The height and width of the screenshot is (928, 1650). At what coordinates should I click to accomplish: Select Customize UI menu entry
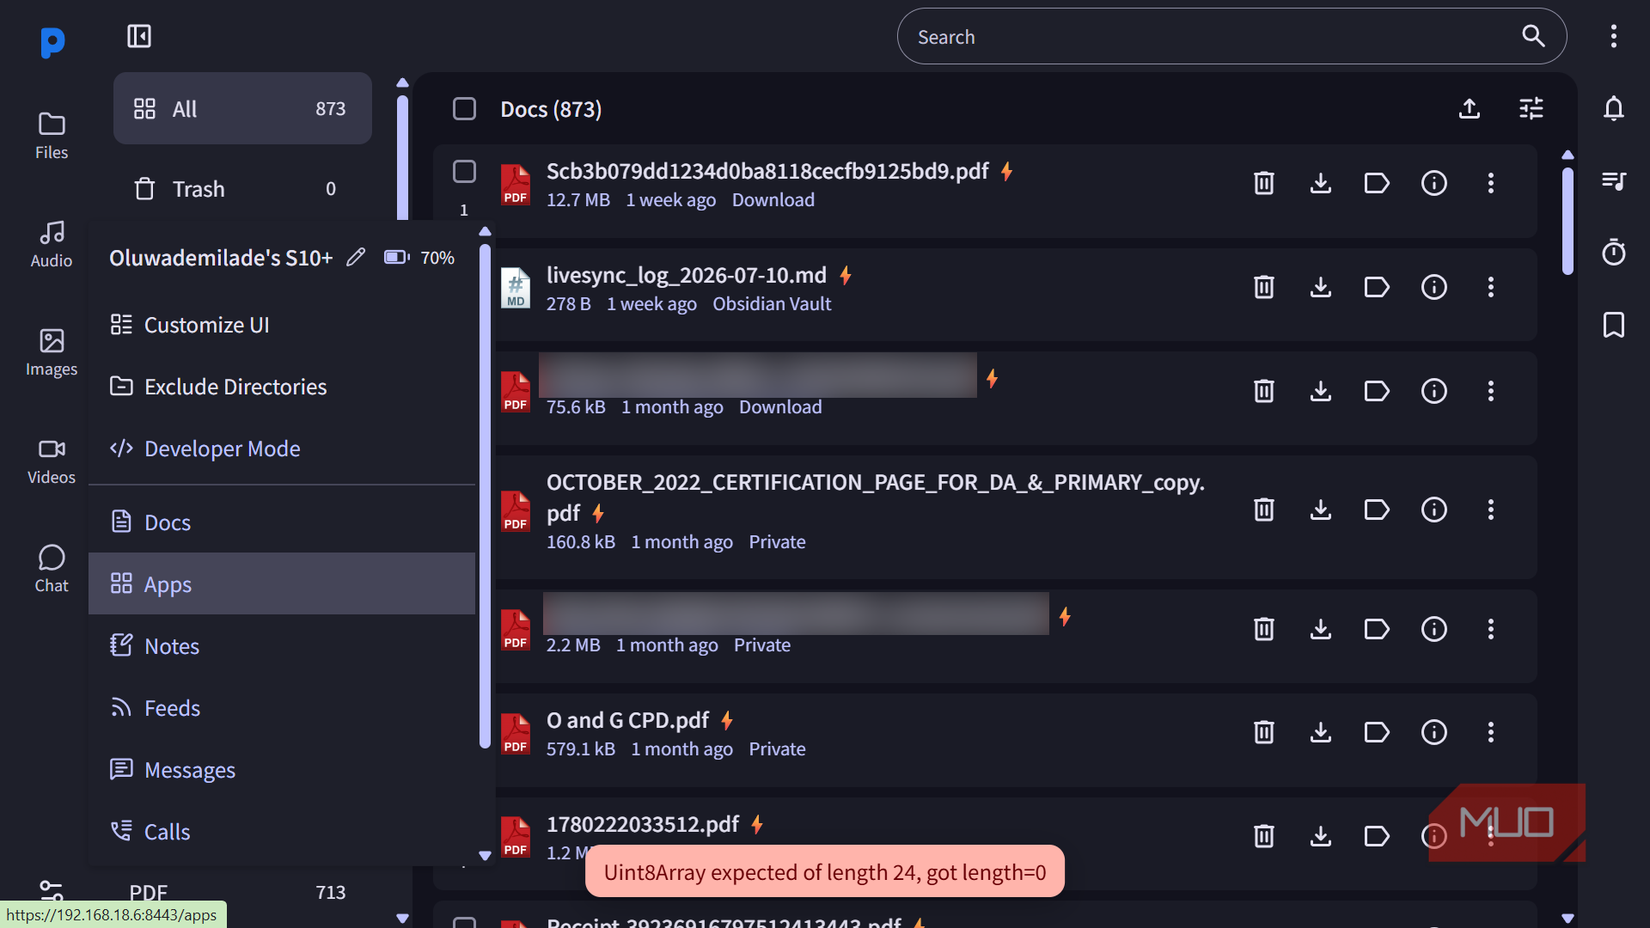coord(282,325)
